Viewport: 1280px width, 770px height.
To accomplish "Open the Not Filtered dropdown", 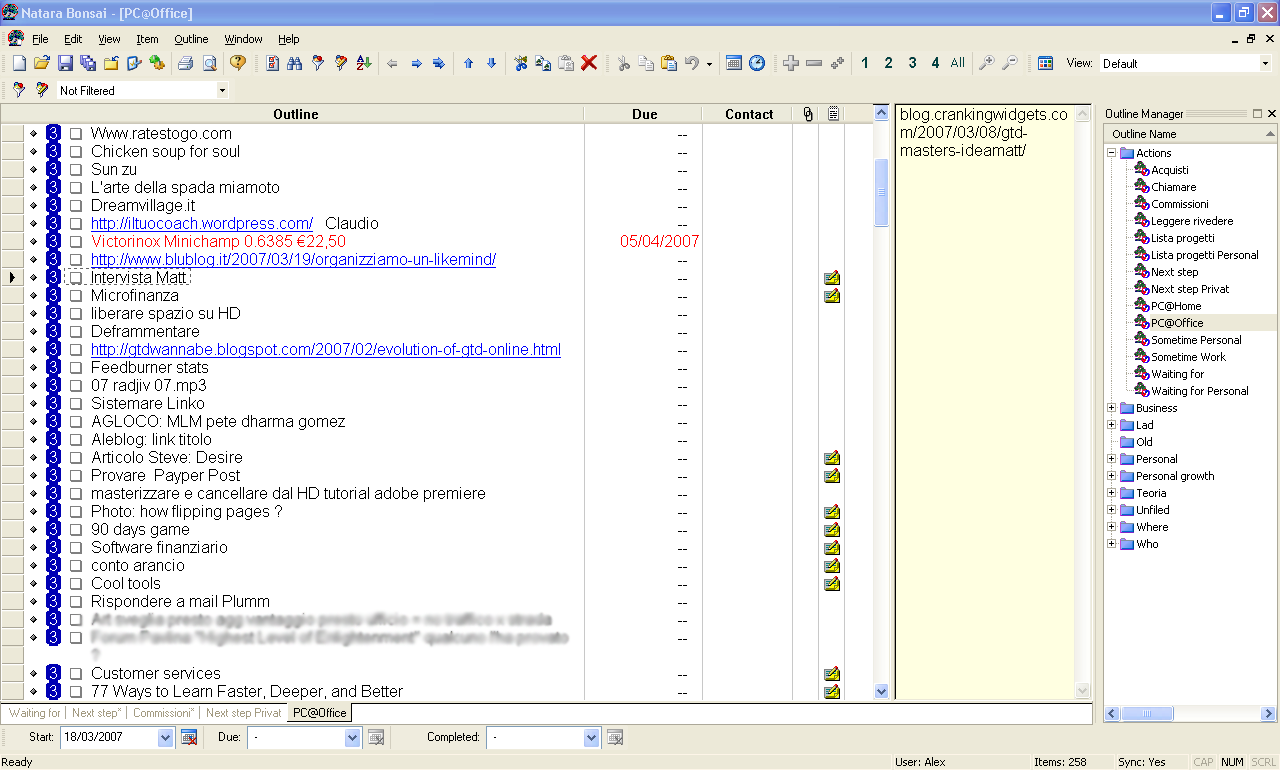I will click(222, 90).
